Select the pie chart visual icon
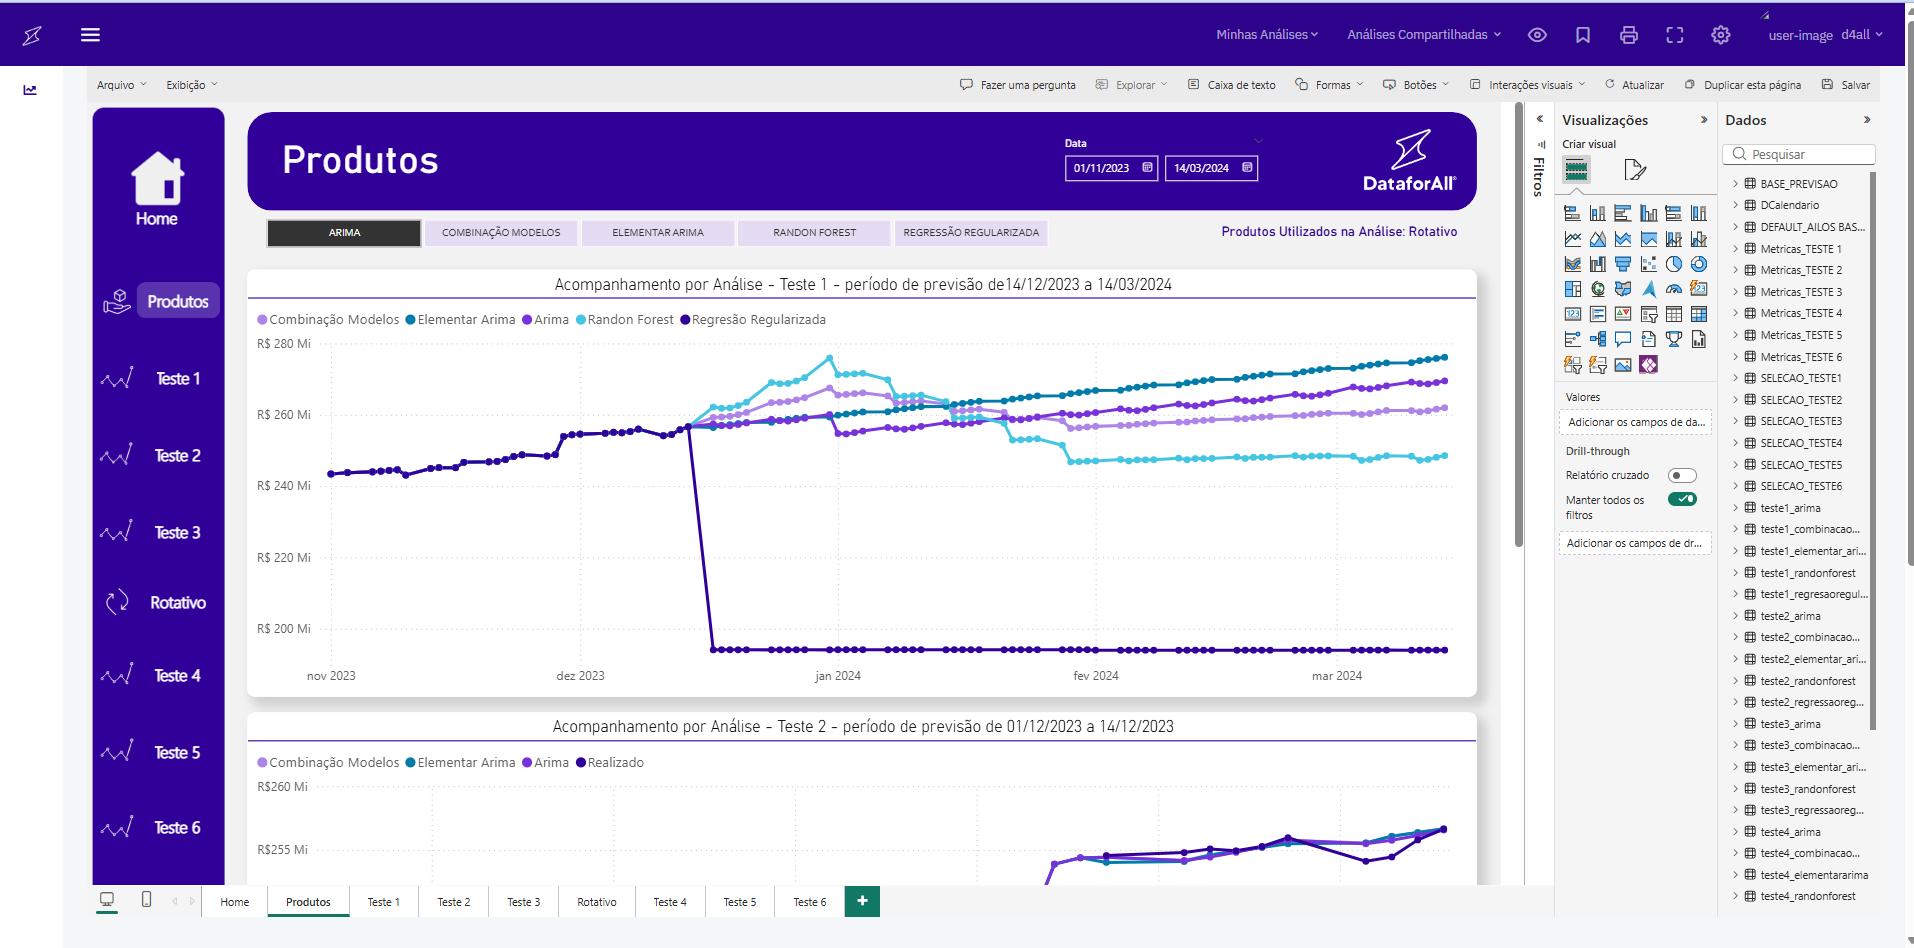The width and height of the screenshot is (1914, 948). 1674,264
